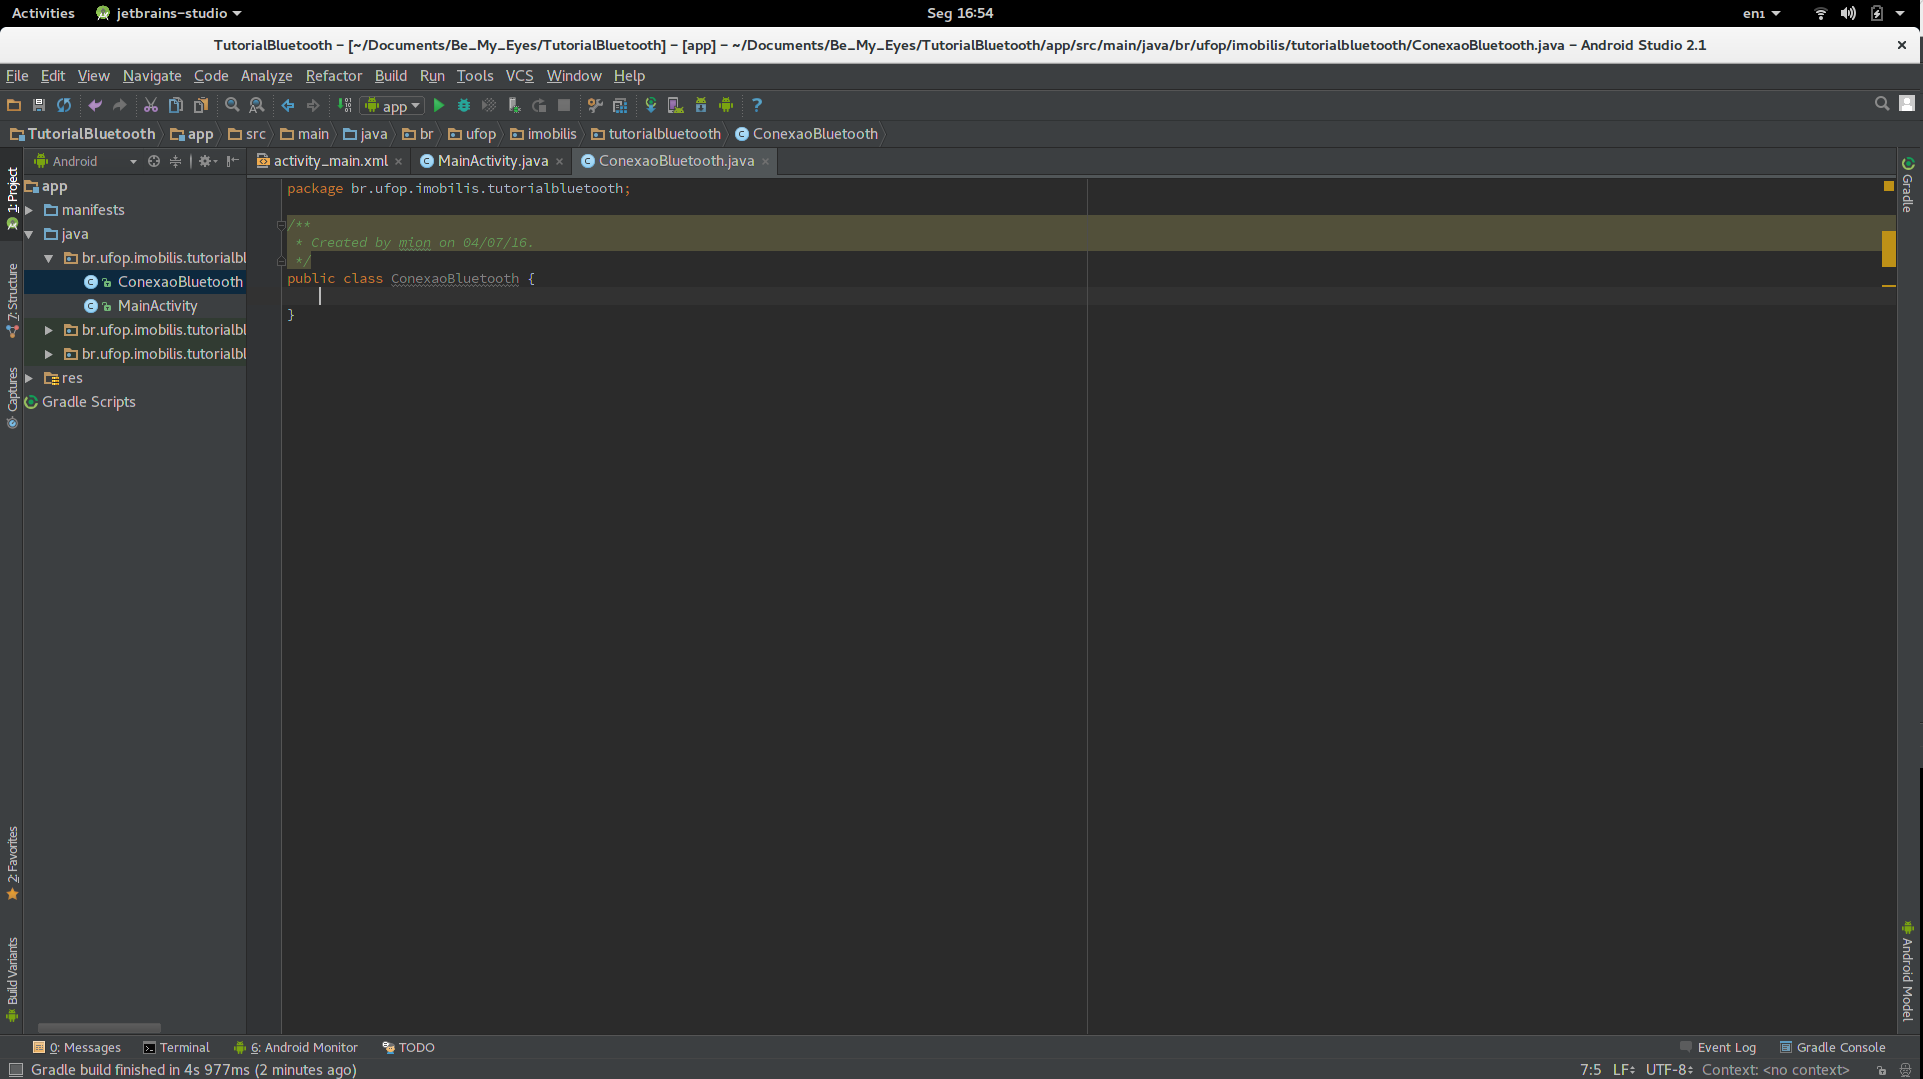The height and width of the screenshot is (1079, 1923).
Task: Click Attach debugger to Android process
Action: pyautogui.click(x=514, y=105)
